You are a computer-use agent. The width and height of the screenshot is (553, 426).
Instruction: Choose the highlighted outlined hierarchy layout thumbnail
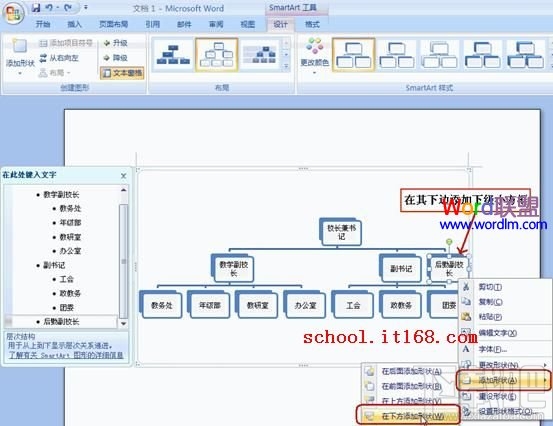(x=217, y=55)
